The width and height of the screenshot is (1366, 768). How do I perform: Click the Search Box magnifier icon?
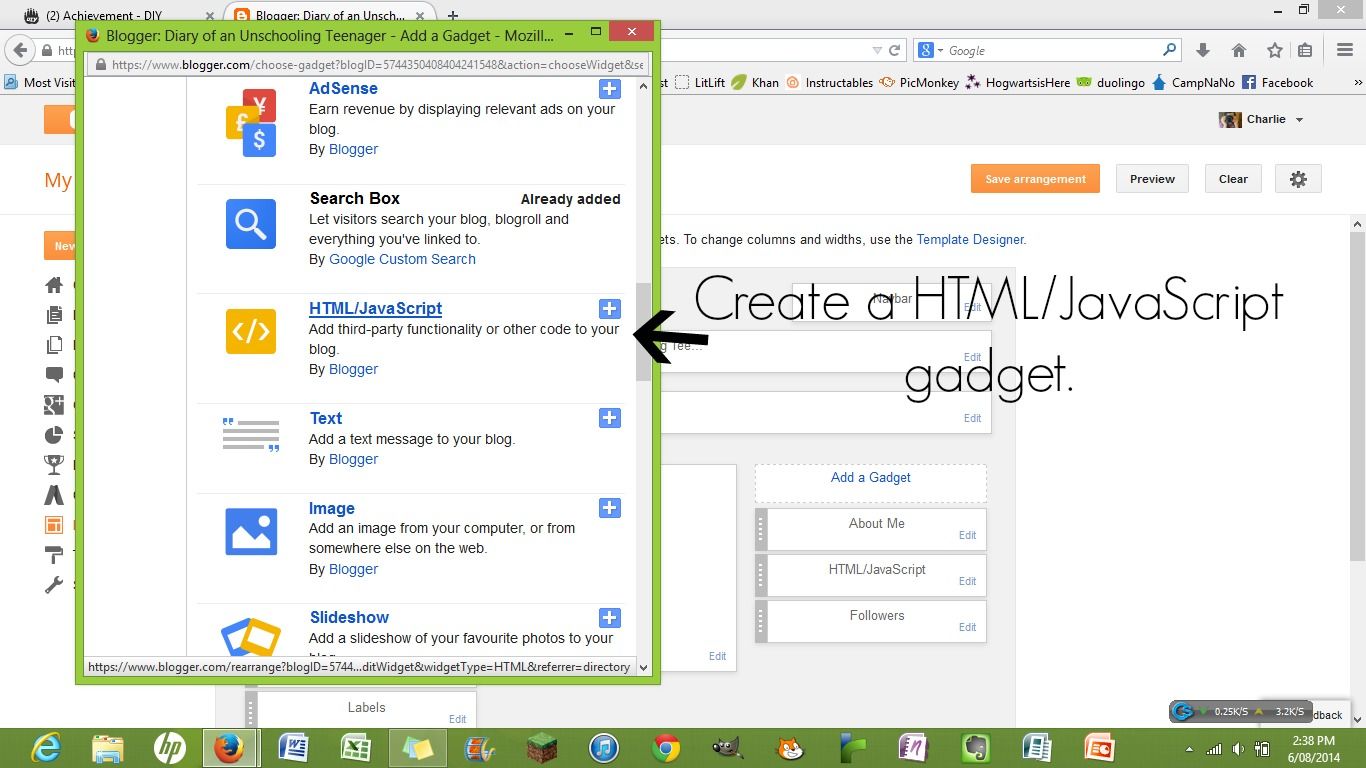[x=250, y=224]
